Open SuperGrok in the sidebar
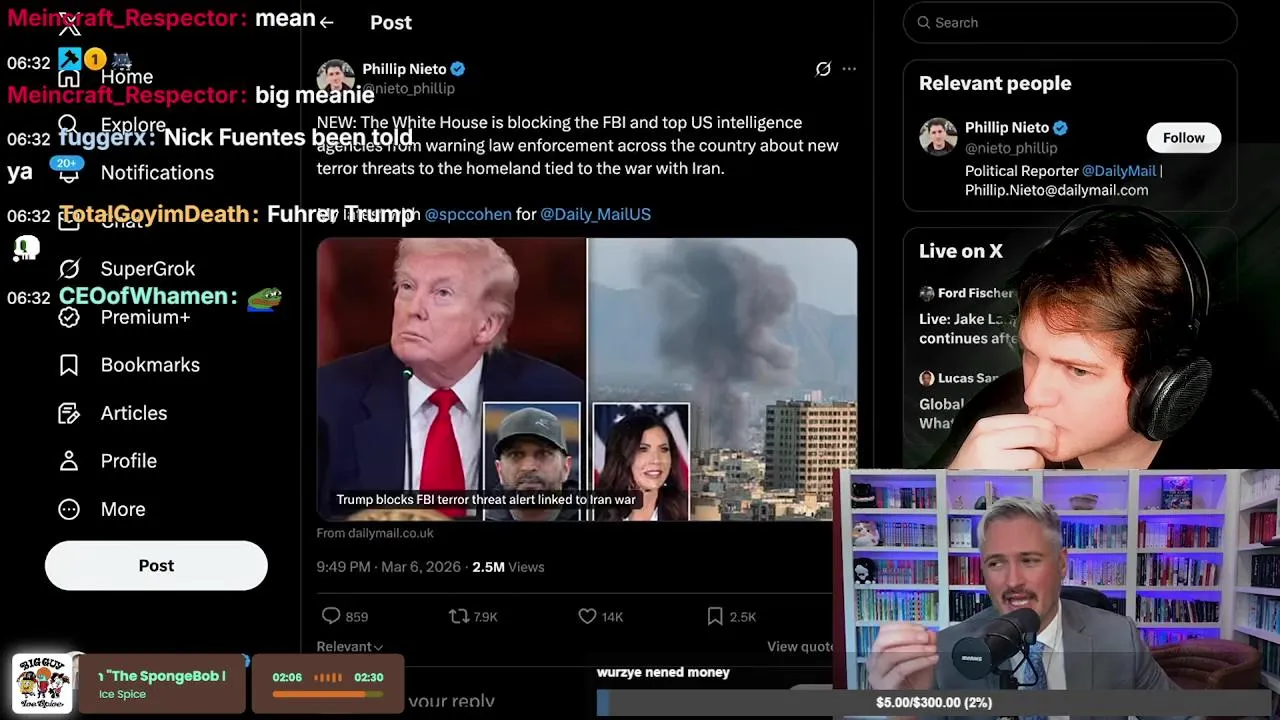Viewport: 1280px width, 720px height. click(148, 269)
